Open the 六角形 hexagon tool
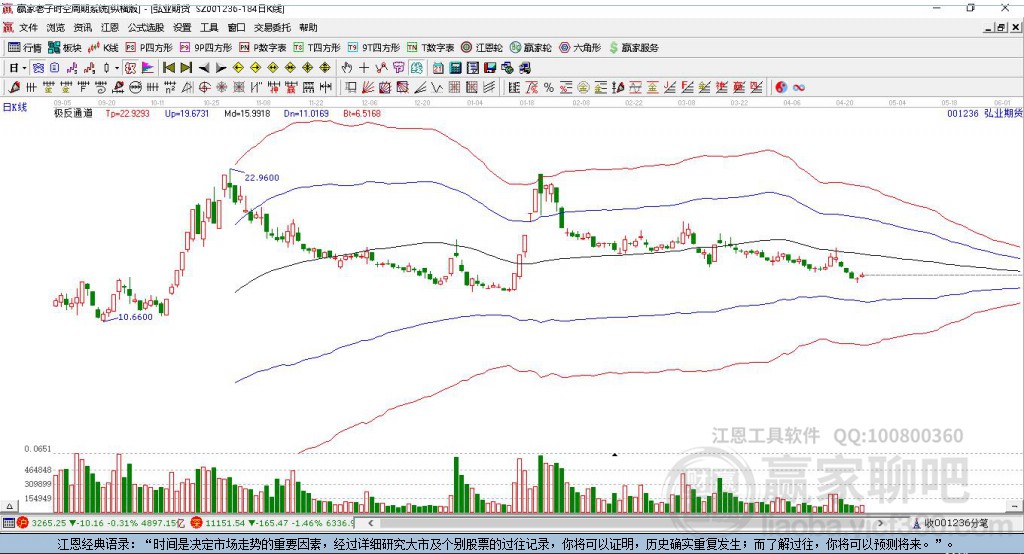Image resolution: width=1024 pixels, height=554 pixels. click(x=580, y=48)
